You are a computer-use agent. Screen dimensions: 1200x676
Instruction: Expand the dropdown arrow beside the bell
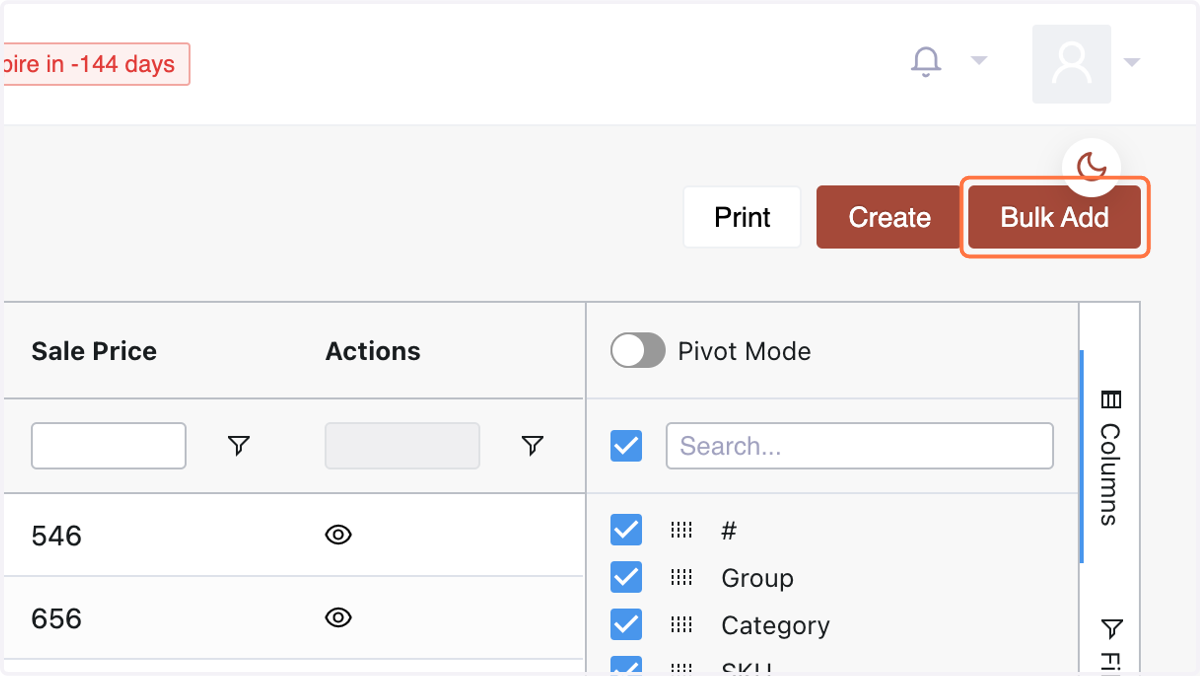coord(979,61)
